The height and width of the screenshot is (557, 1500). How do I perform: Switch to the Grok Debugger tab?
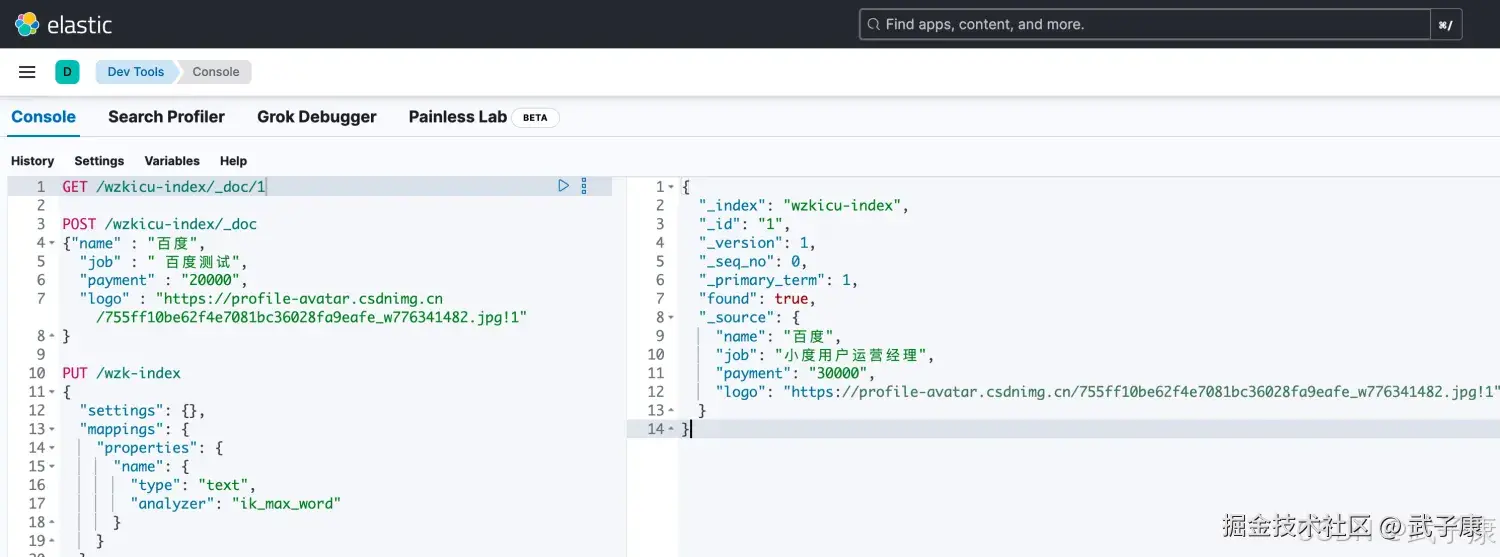tap(316, 117)
